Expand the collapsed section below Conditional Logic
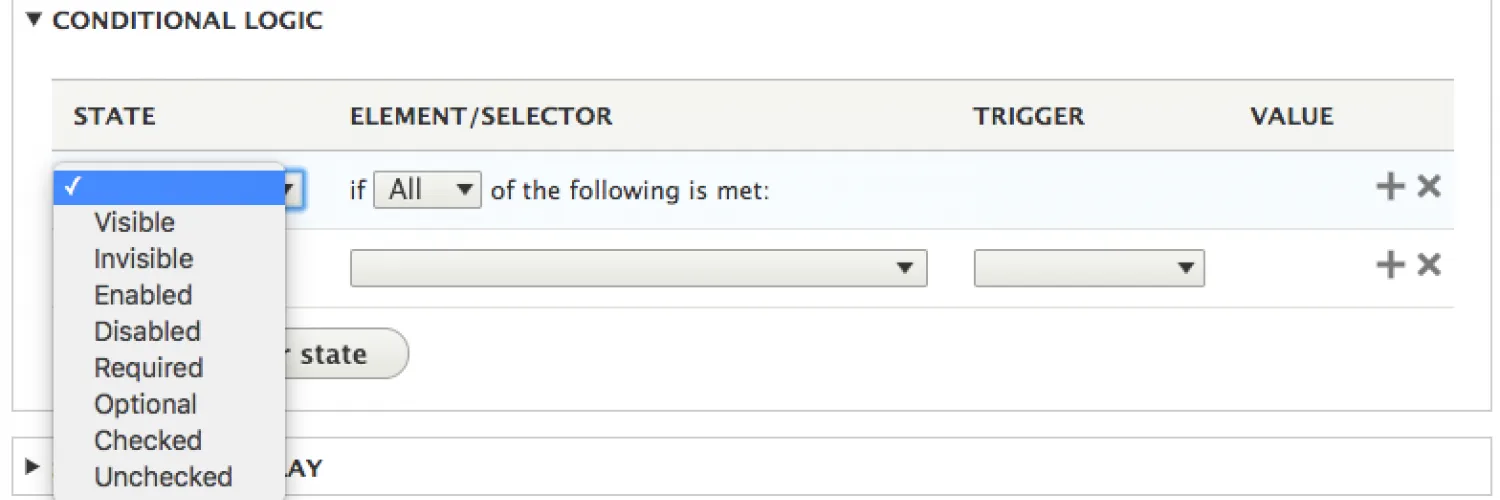This screenshot has height=500, width=1500. 33,466
